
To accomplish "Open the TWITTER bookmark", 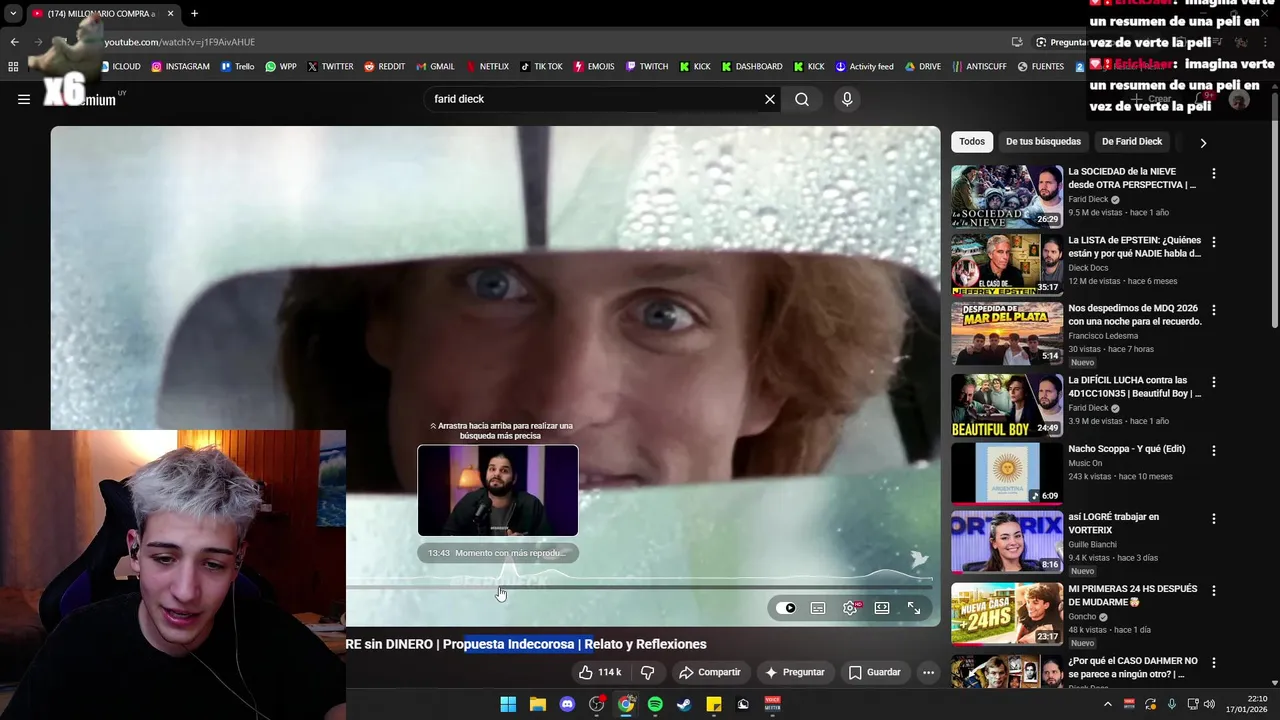I will (x=330, y=67).
